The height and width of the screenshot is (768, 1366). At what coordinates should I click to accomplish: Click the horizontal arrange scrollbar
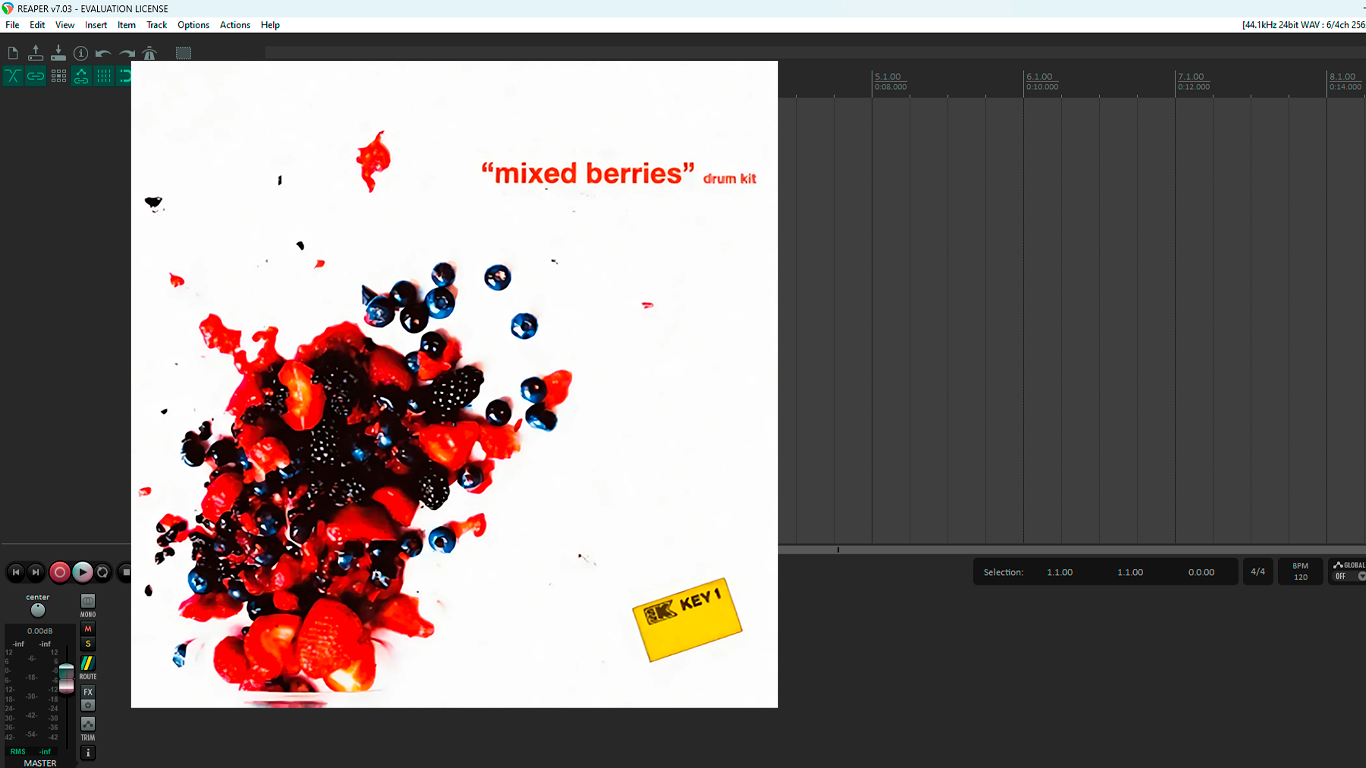pyautogui.click(x=1072, y=549)
